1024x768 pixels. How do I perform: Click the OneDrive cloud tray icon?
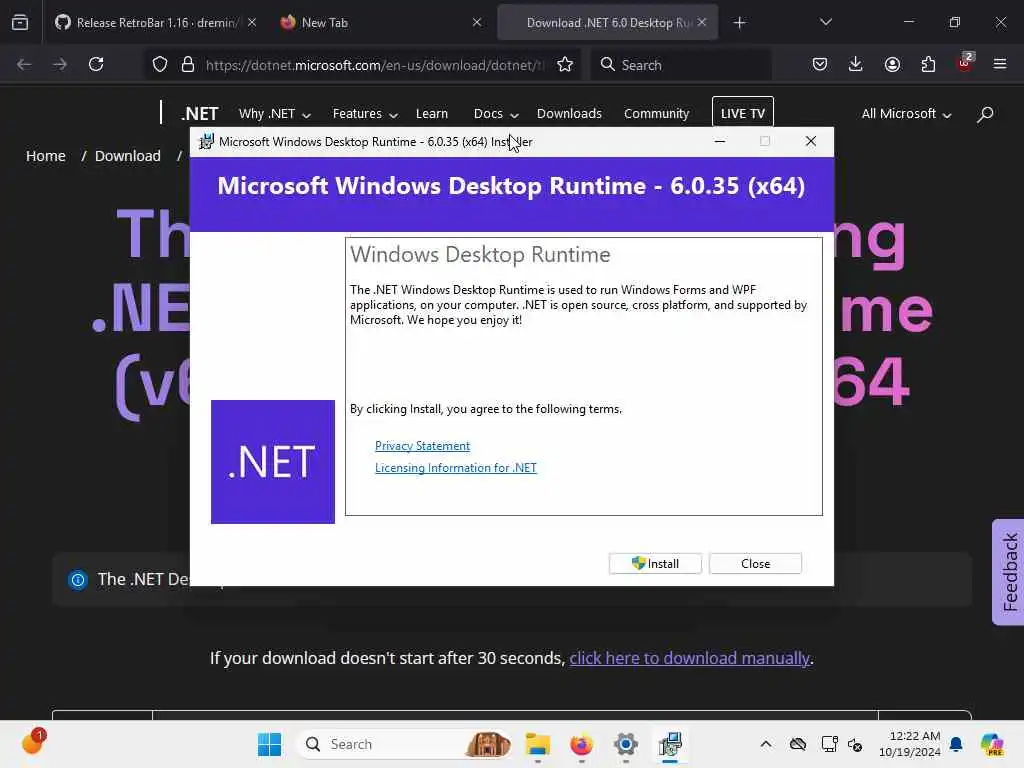[x=798, y=744]
